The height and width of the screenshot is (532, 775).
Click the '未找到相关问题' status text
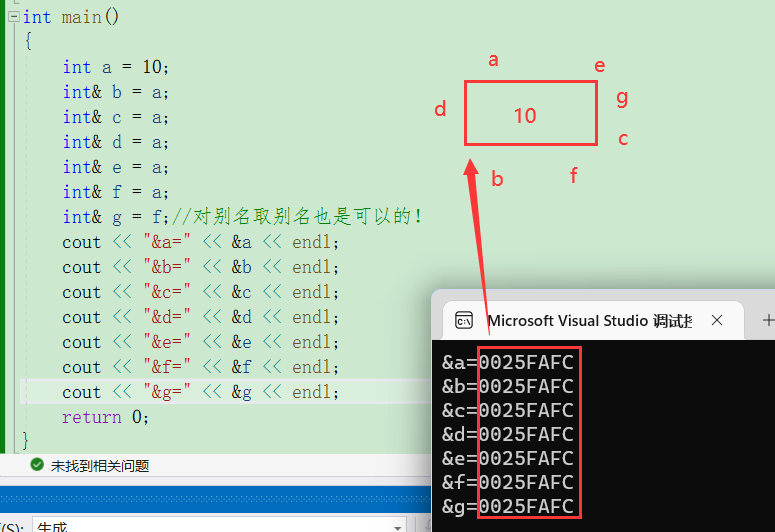tap(100, 466)
